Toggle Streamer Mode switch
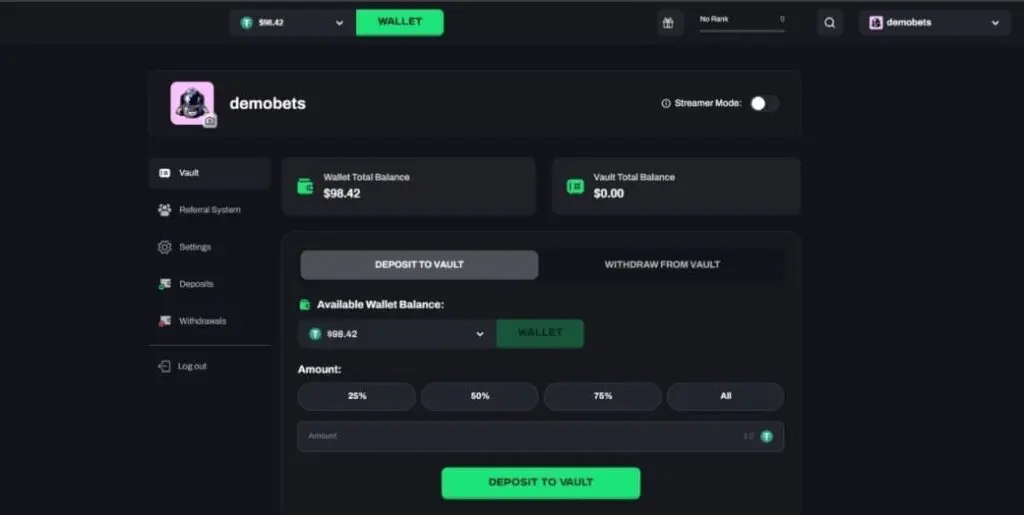Viewport: 1024px width, 515px height. point(764,103)
